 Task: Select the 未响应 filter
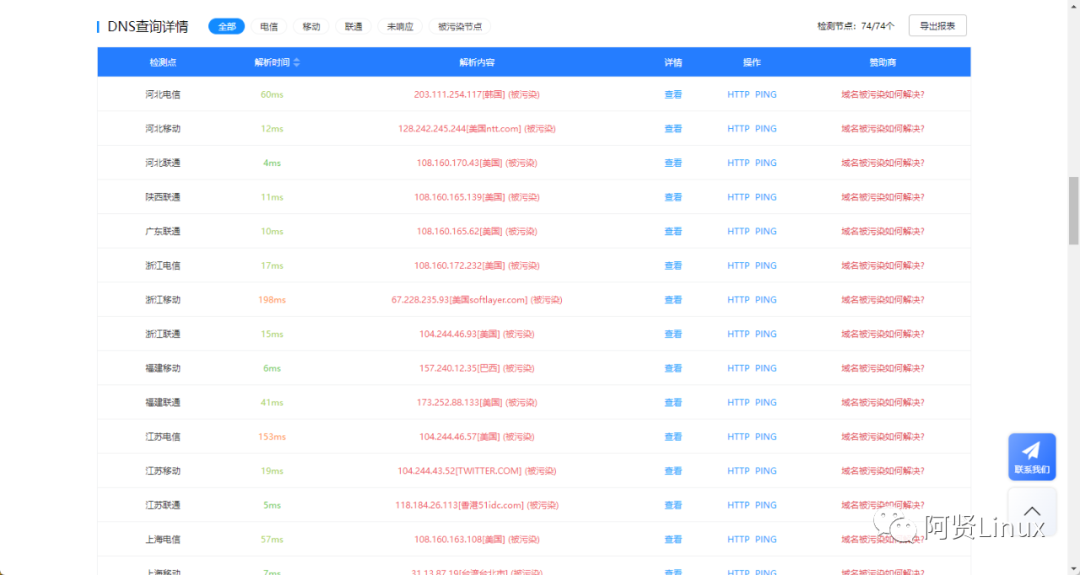[x=400, y=26]
